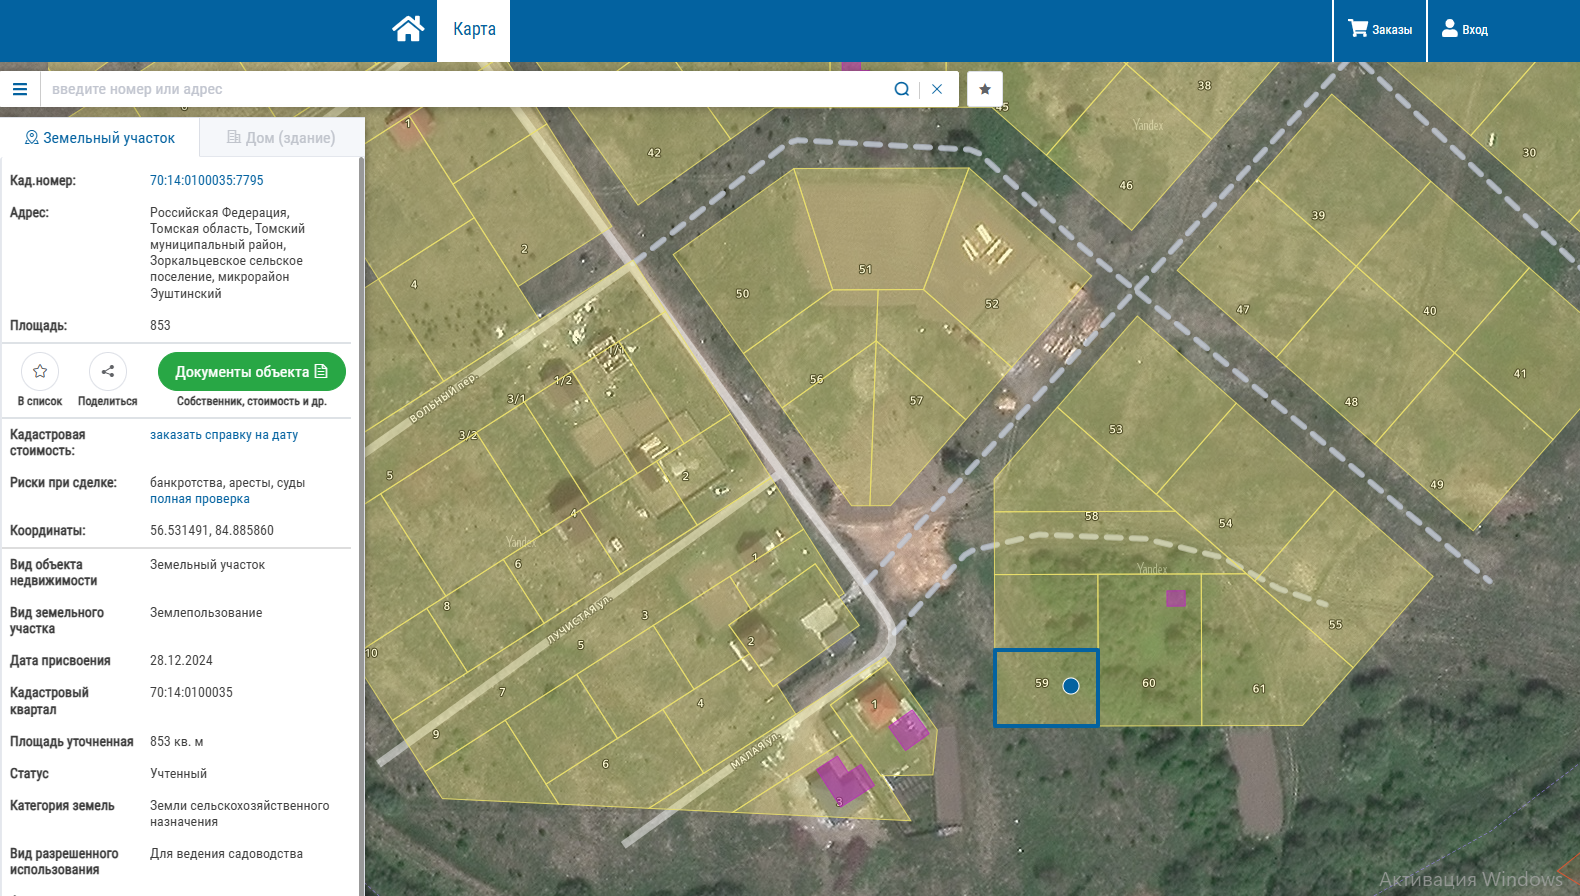Click the home icon in header
This screenshot has height=896, width=1580.
pos(408,29)
